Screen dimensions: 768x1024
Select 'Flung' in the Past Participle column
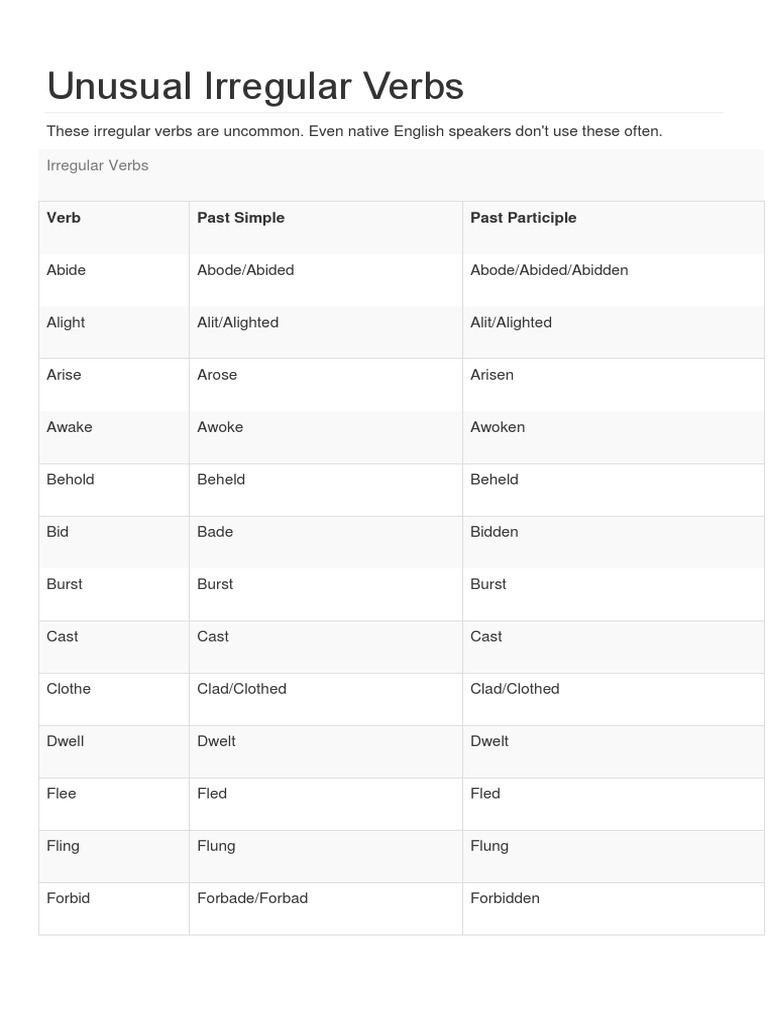pyautogui.click(x=489, y=846)
